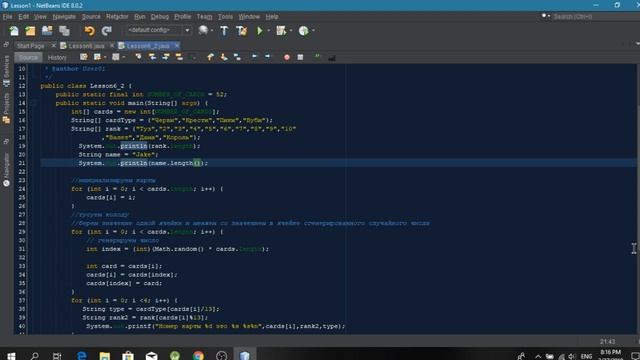Screen dimensions: 640x360
Task: Close the Lesson6_2.java tab
Action: tap(176, 45)
